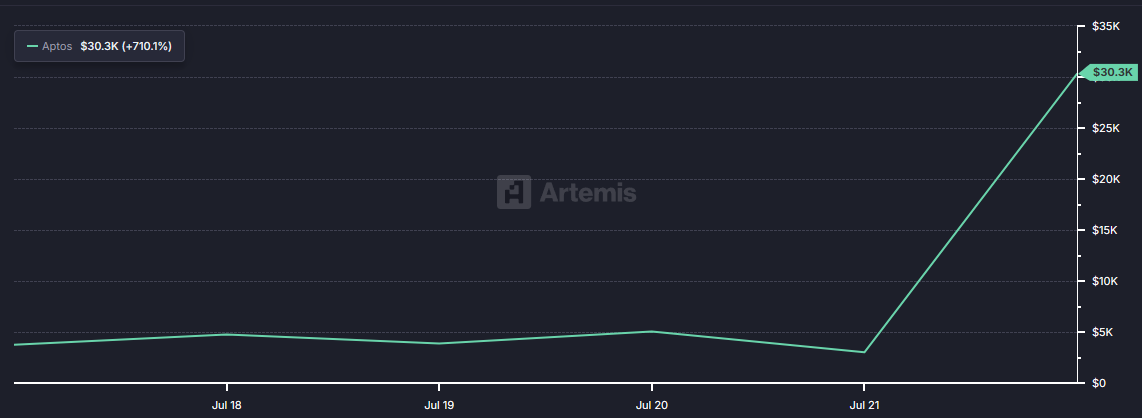The width and height of the screenshot is (1142, 418).
Task: Click the $35K axis label
Action: (1106, 26)
